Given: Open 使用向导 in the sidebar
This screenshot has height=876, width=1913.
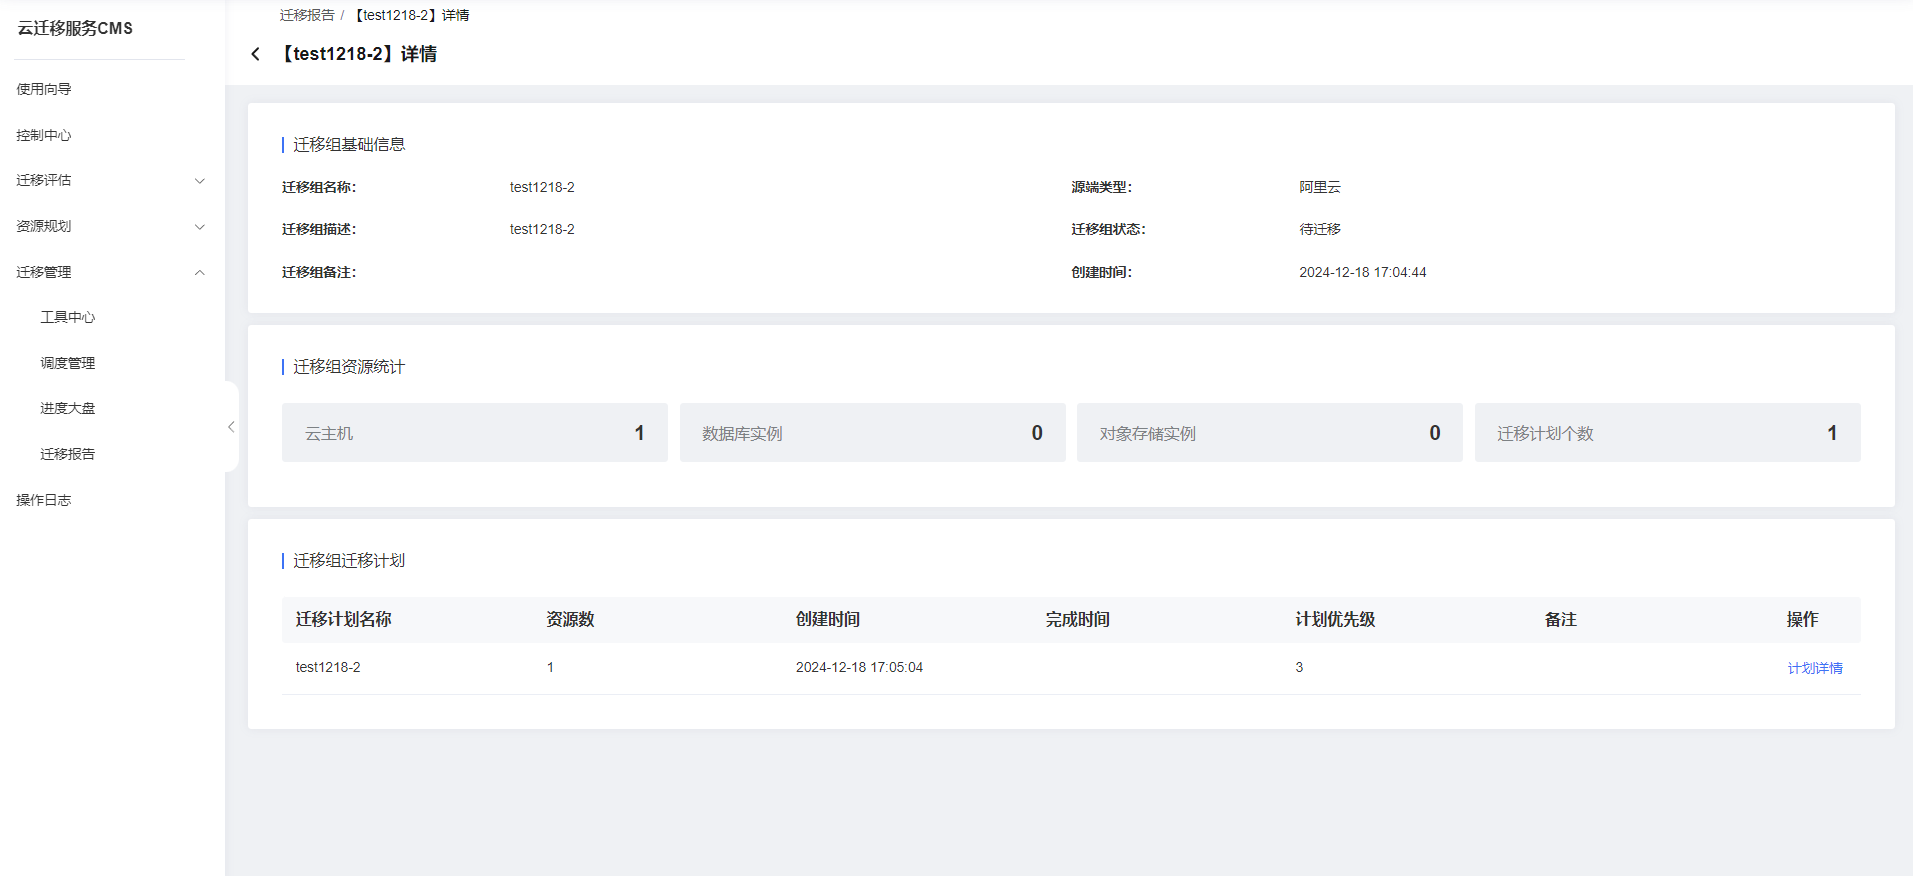Looking at the screenshot, I should tap(44, 89).
